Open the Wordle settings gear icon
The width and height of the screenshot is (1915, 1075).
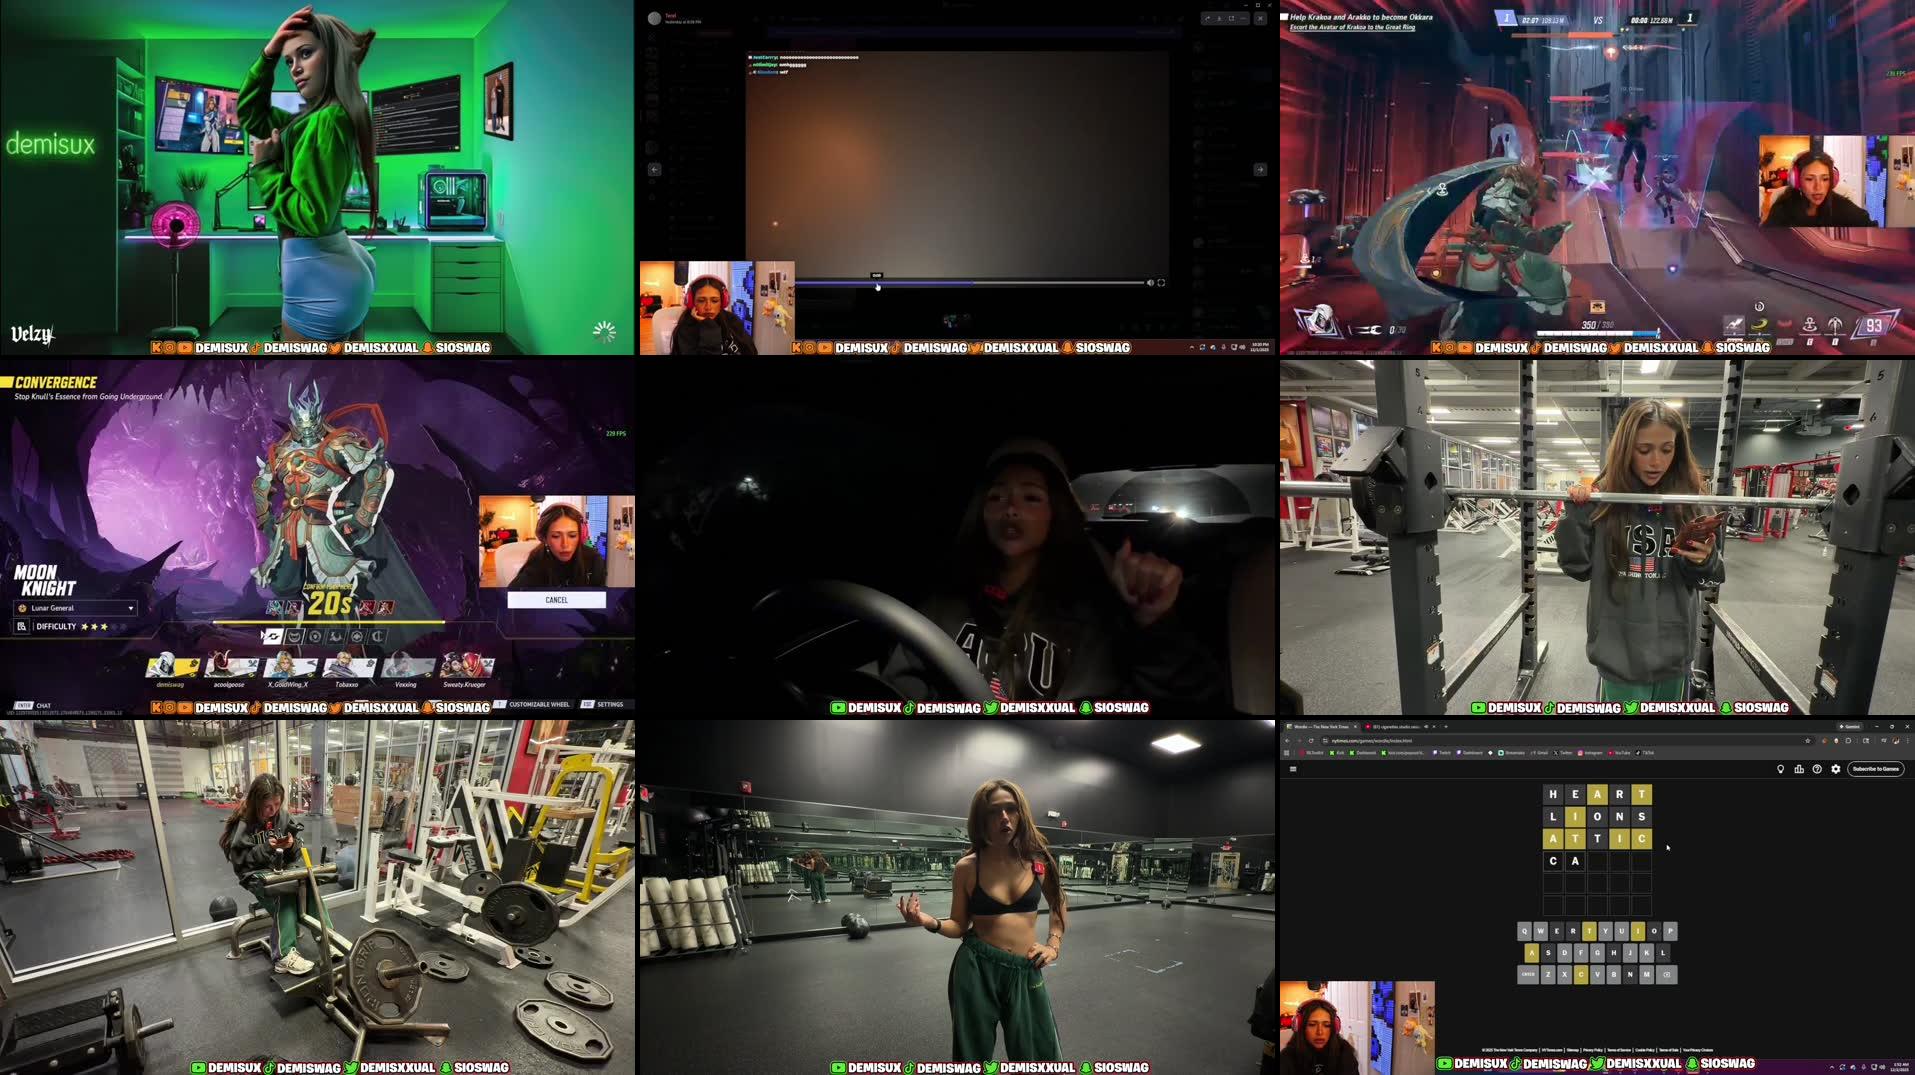point(1836,769)
